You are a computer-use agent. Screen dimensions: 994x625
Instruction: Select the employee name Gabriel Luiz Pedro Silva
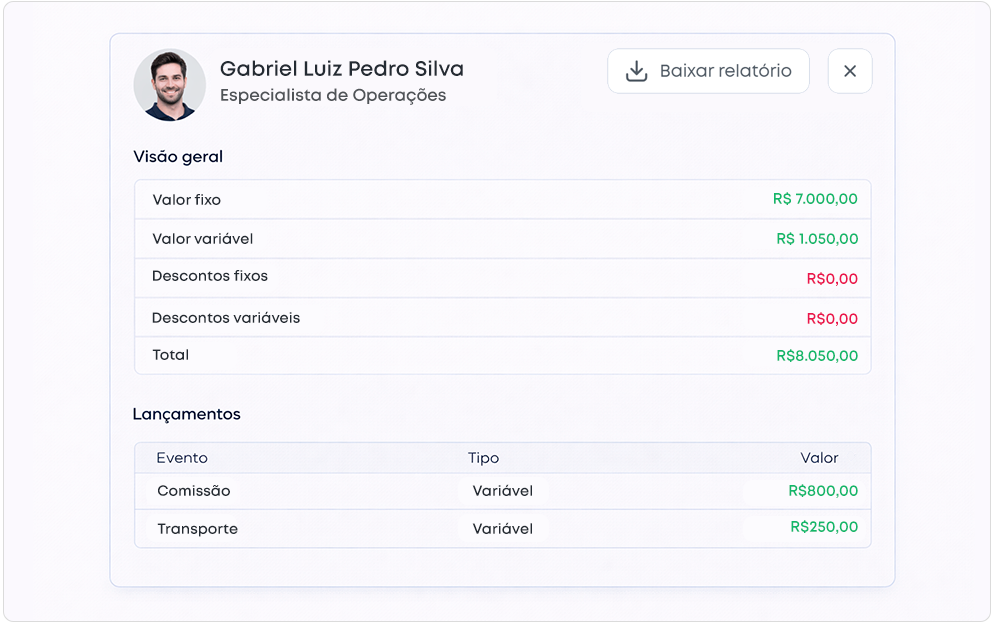341,69
